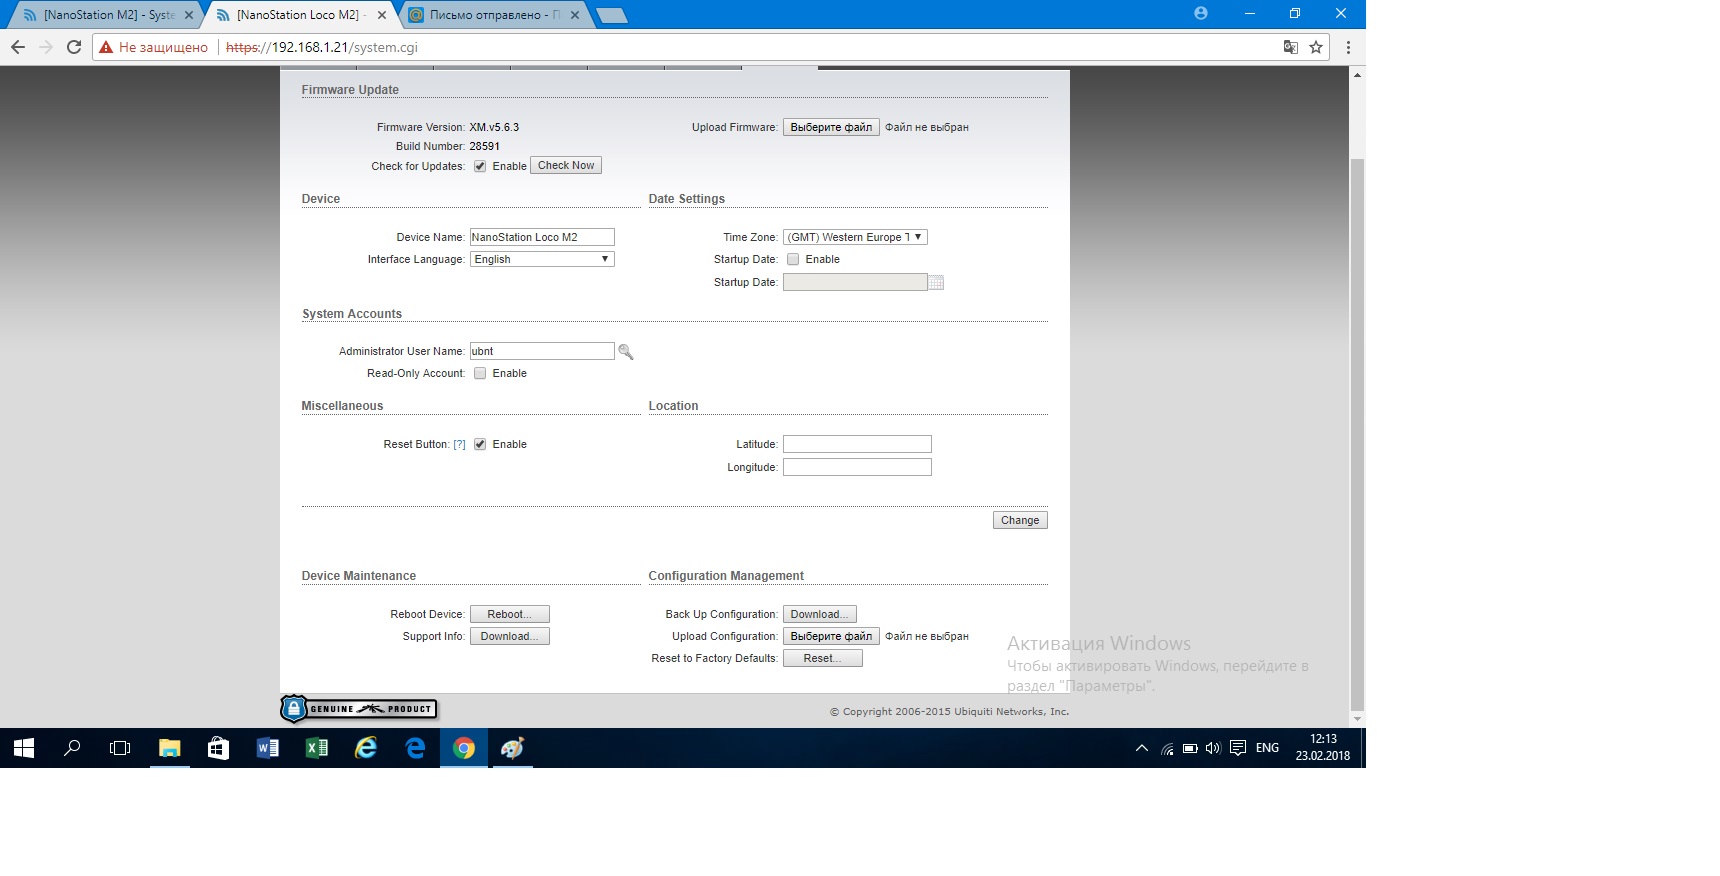Choose file for Upload Configuration
Image resolution: width=1720 pixels, height=876 pixels.
[x=831, y=636]
